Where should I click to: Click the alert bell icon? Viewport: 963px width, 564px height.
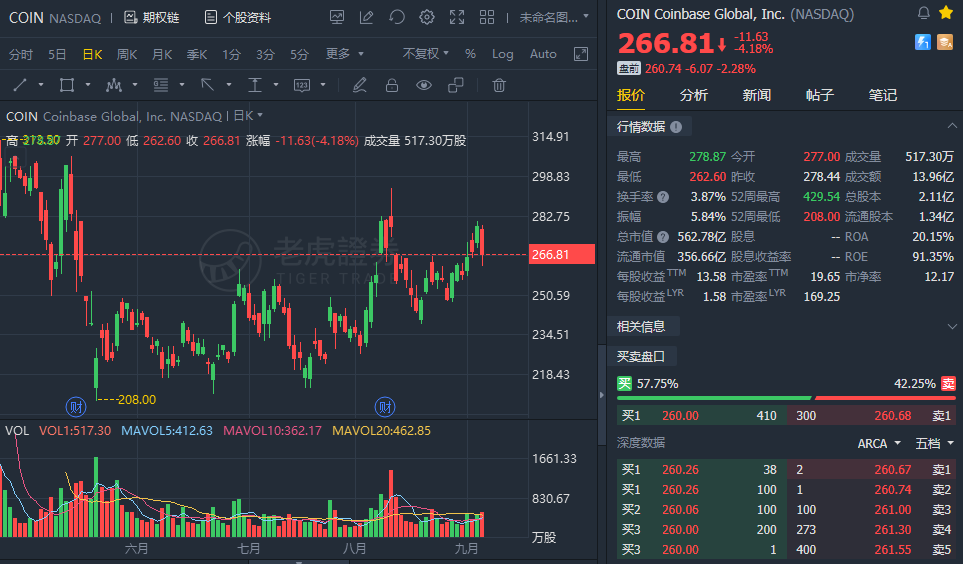923,13
